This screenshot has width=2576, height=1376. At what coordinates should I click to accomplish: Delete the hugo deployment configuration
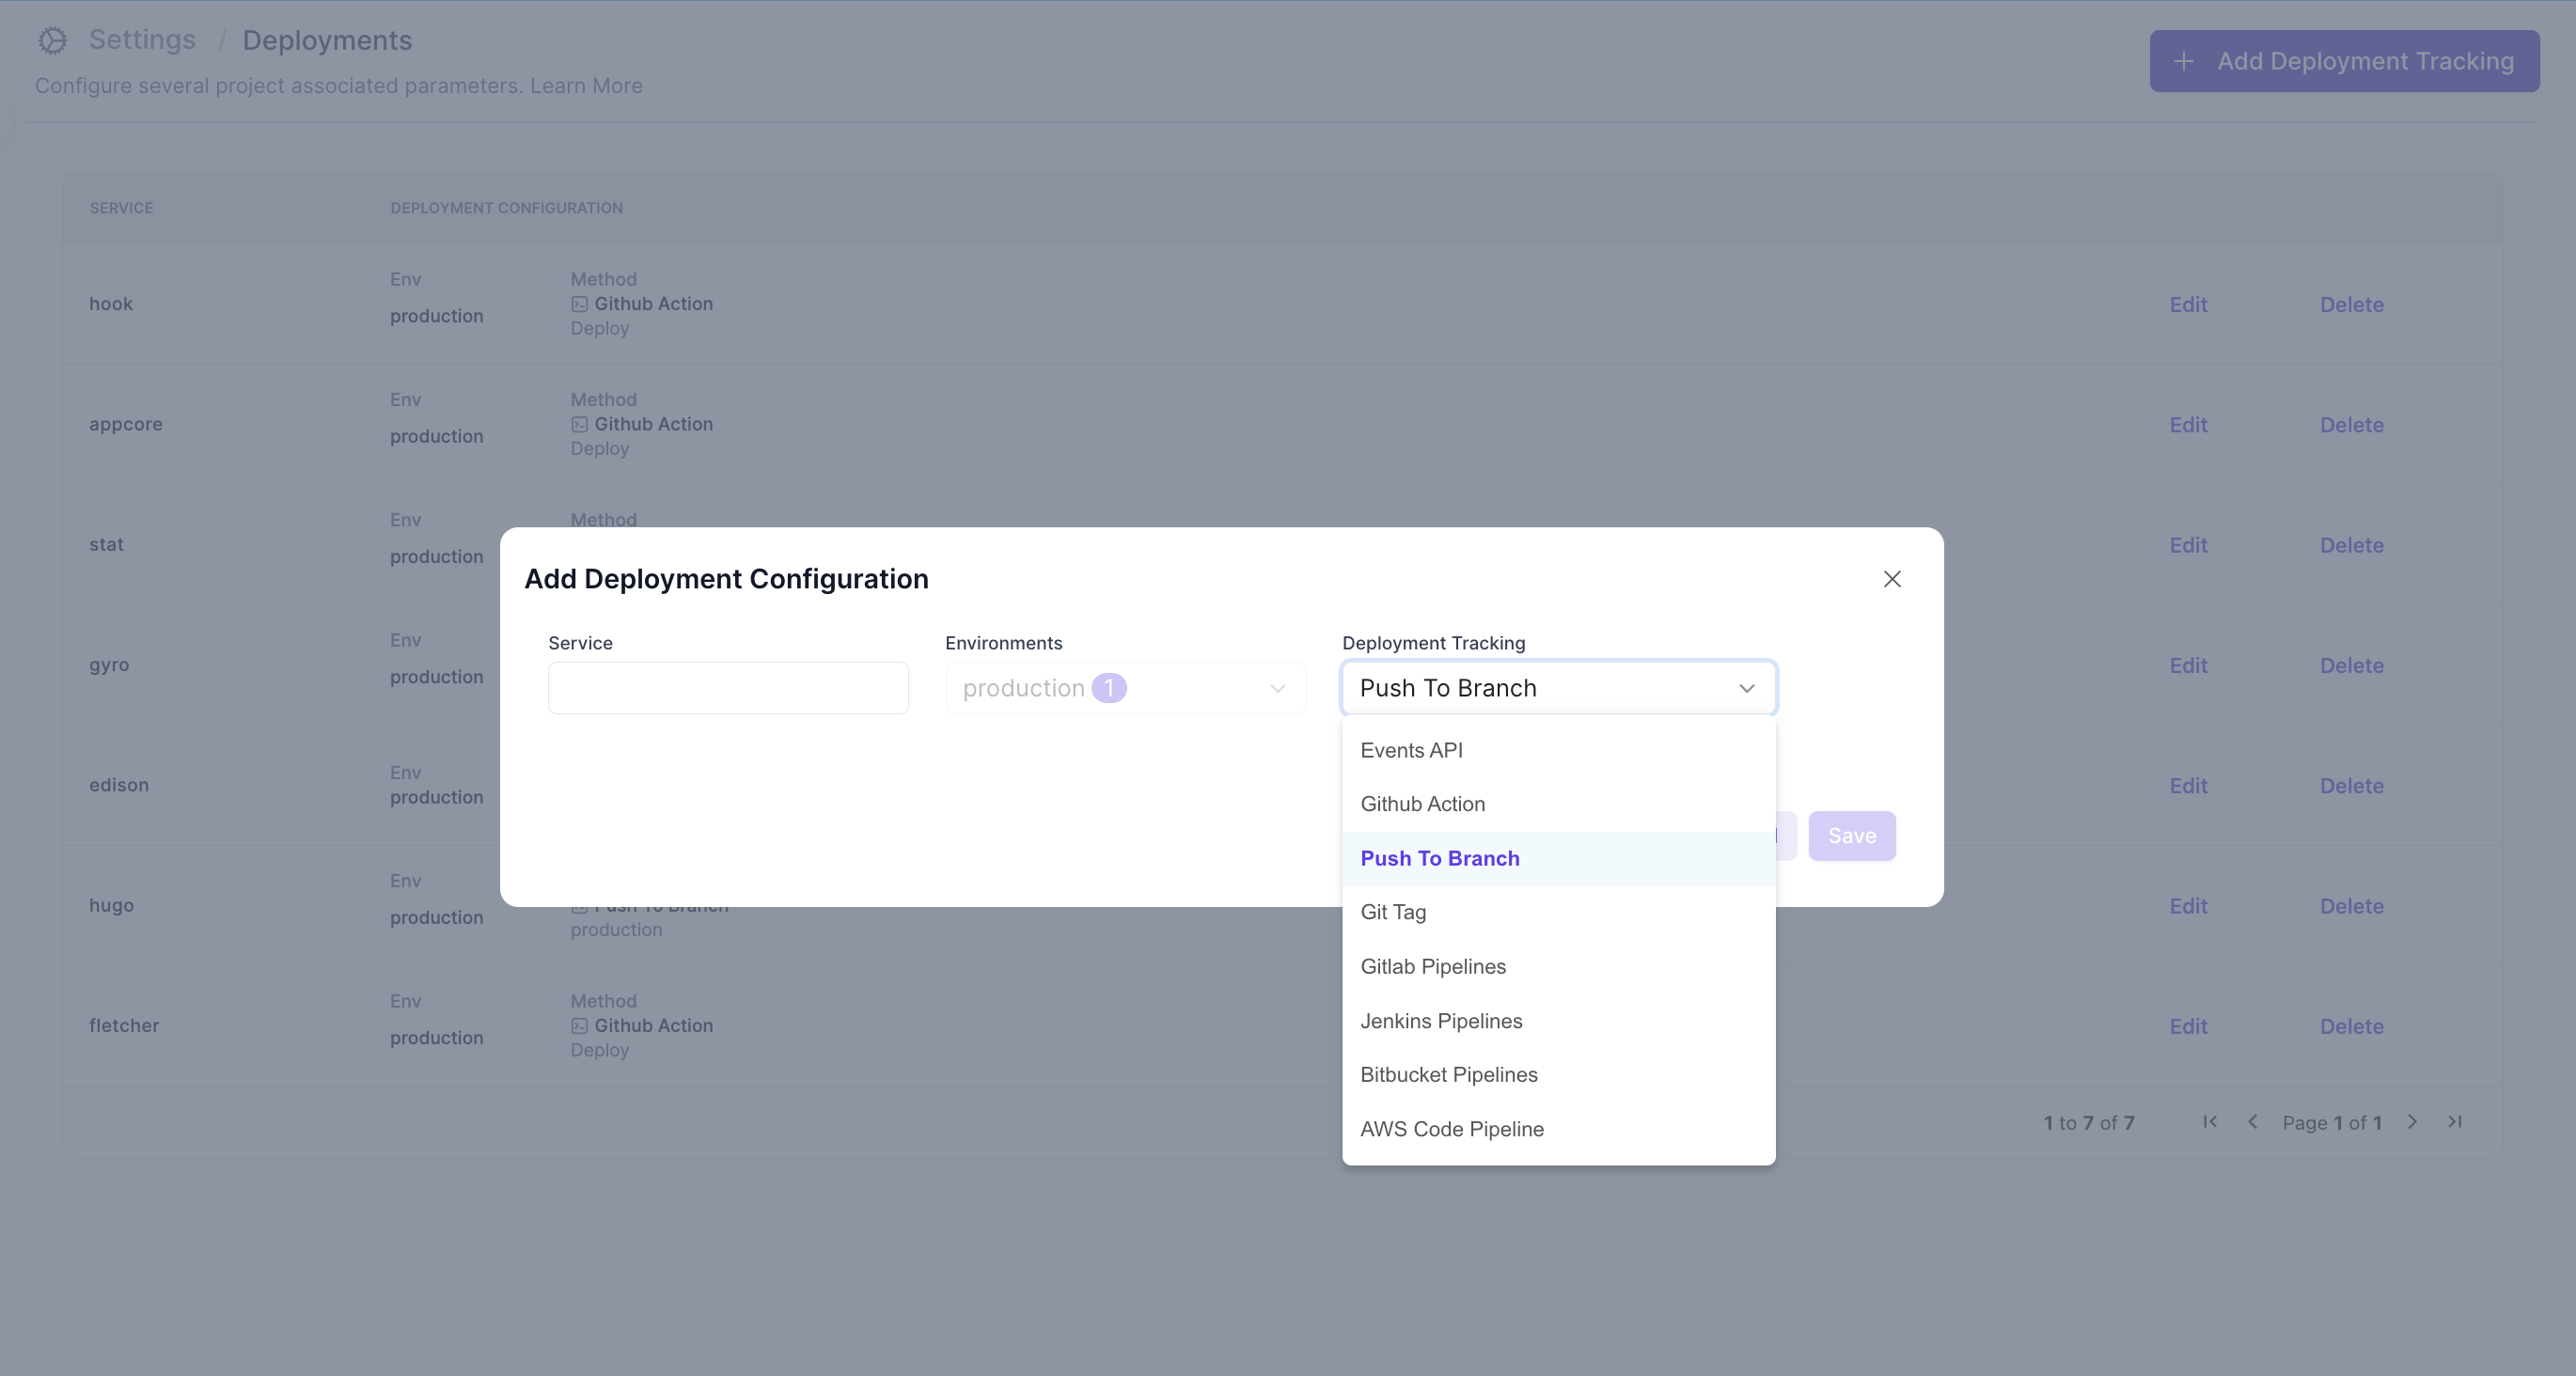(2351, 906)
